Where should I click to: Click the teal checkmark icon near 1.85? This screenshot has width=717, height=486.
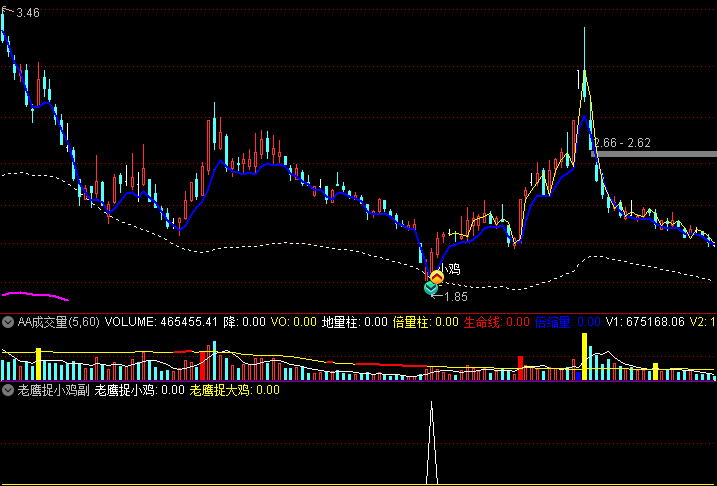point(431,288)
